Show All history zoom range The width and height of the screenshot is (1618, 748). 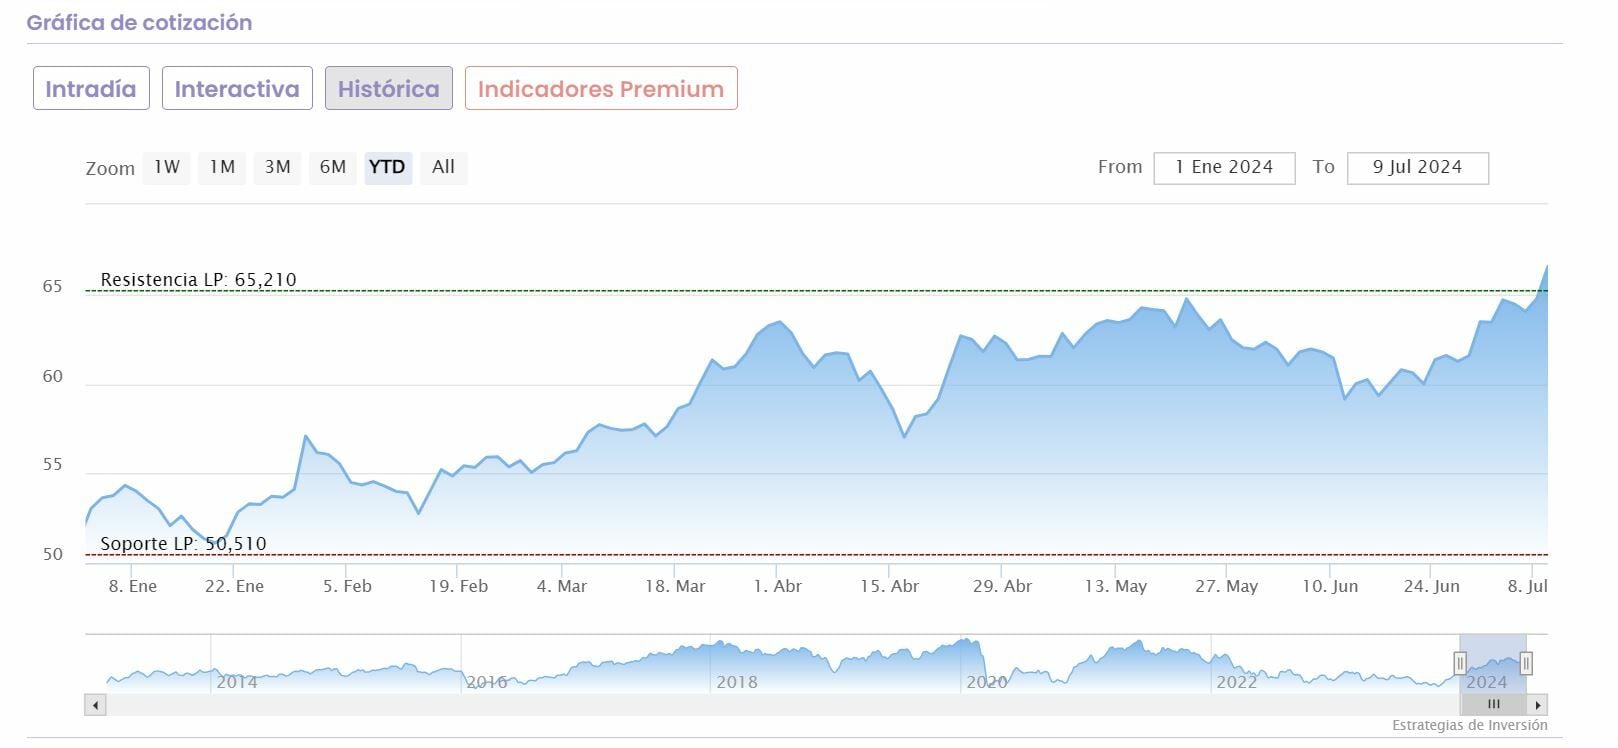[443, 167]
